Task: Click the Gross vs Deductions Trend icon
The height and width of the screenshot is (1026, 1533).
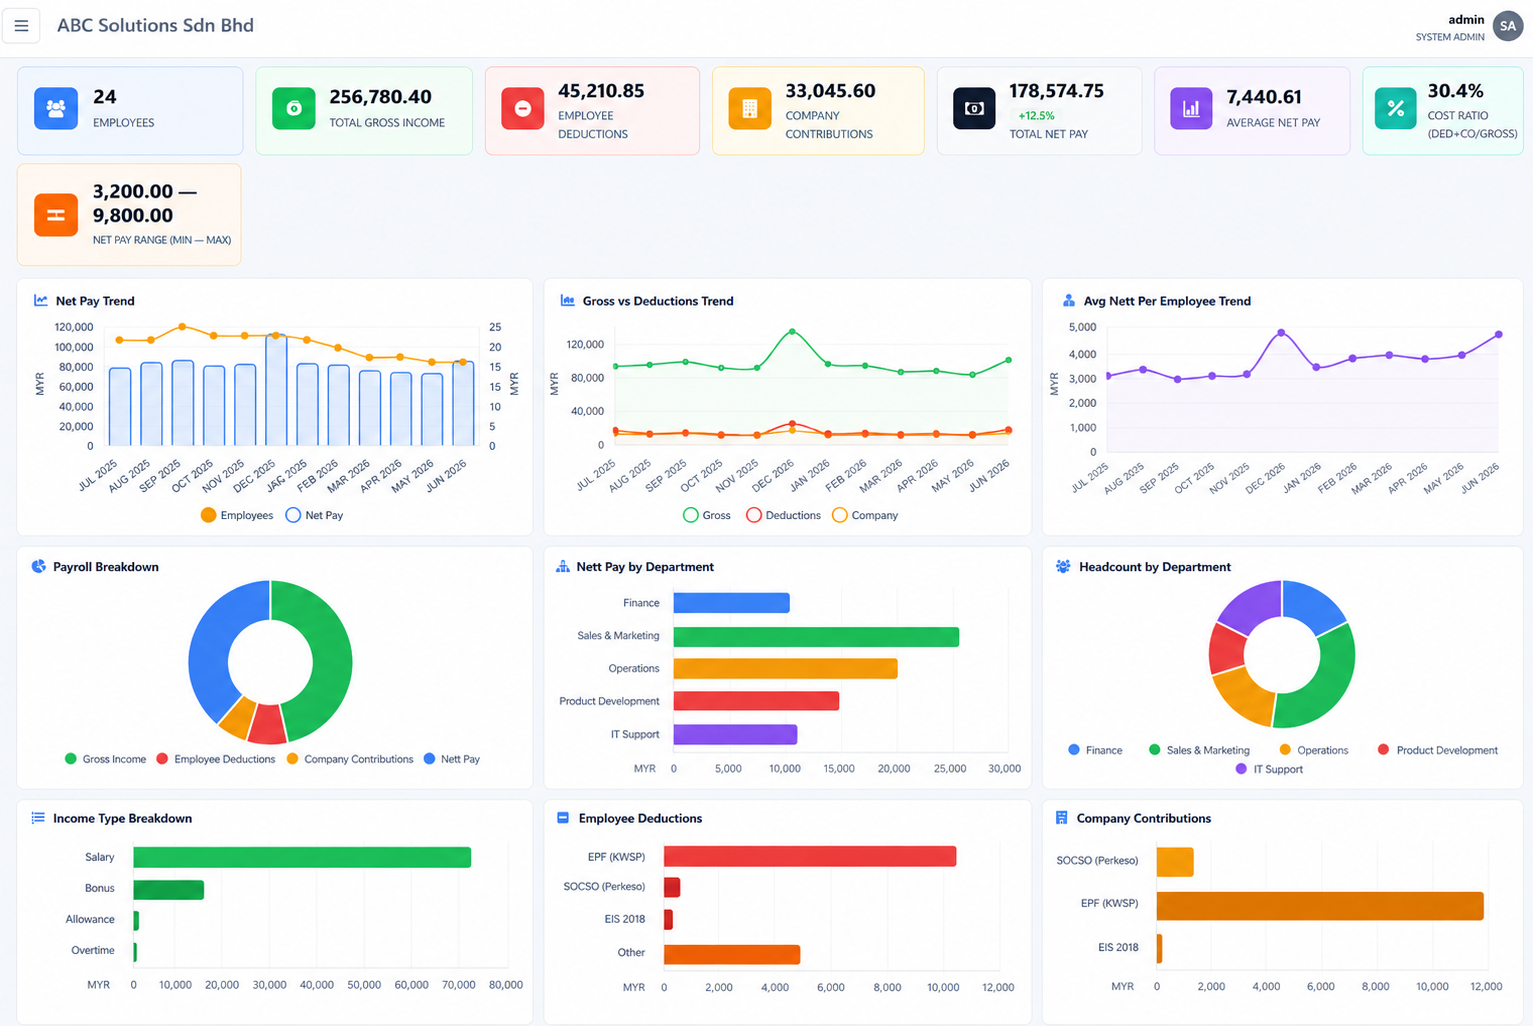Action: [567, 300]
